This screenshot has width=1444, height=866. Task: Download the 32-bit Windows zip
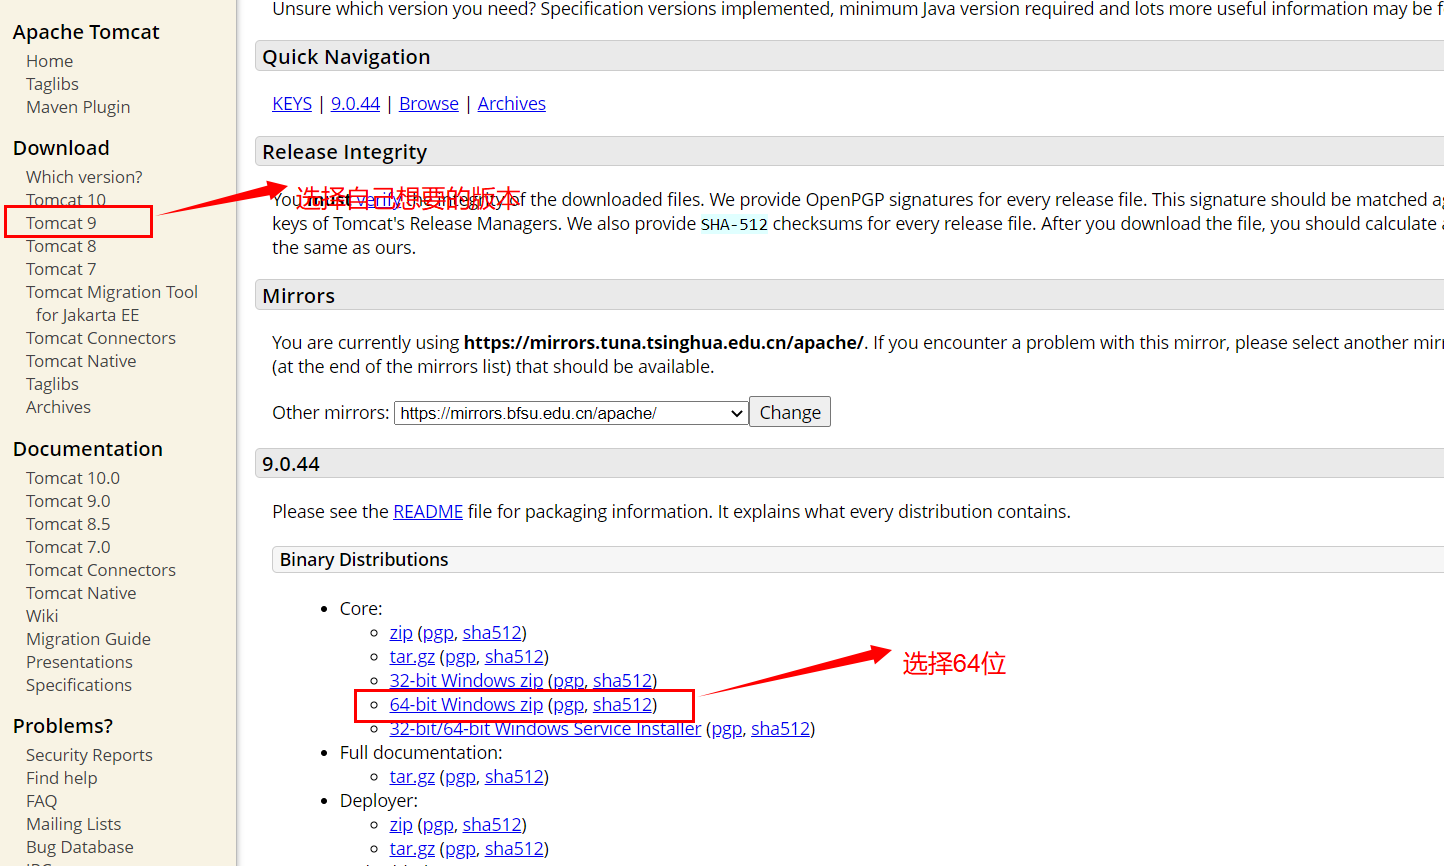tap(466, 681)
